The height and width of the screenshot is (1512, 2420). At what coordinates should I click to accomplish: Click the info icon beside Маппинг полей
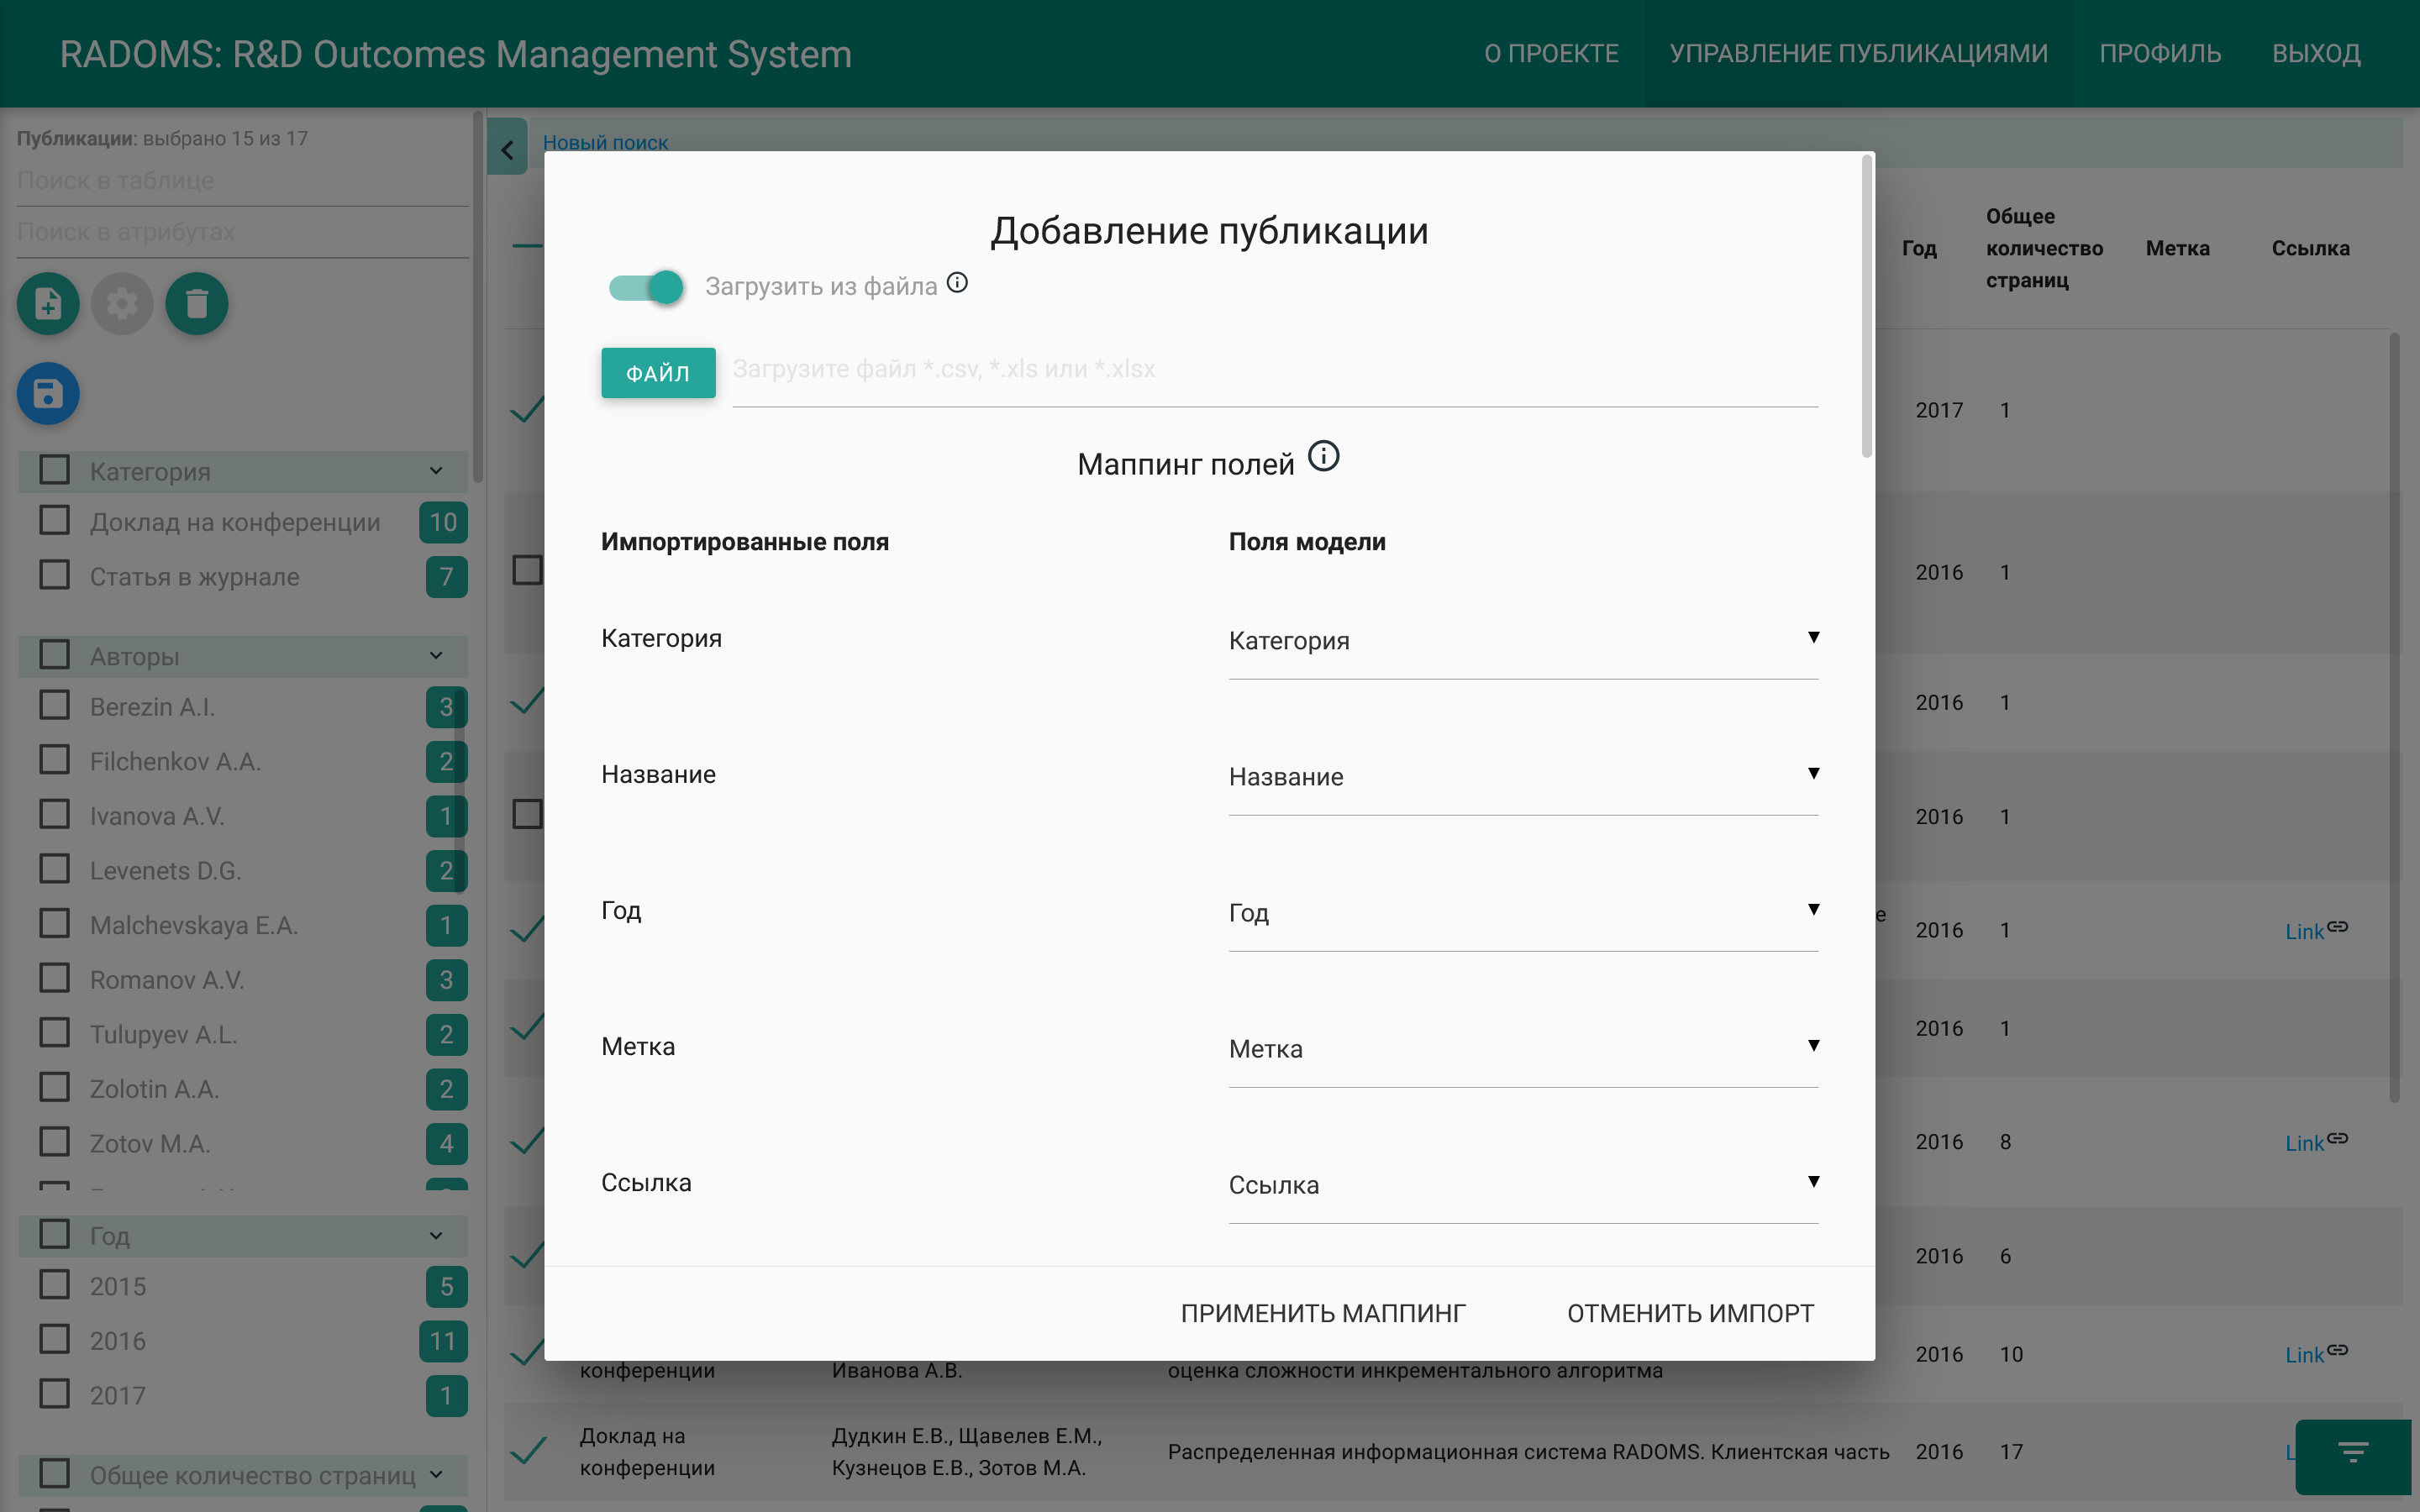click(x=1324, y=456)
